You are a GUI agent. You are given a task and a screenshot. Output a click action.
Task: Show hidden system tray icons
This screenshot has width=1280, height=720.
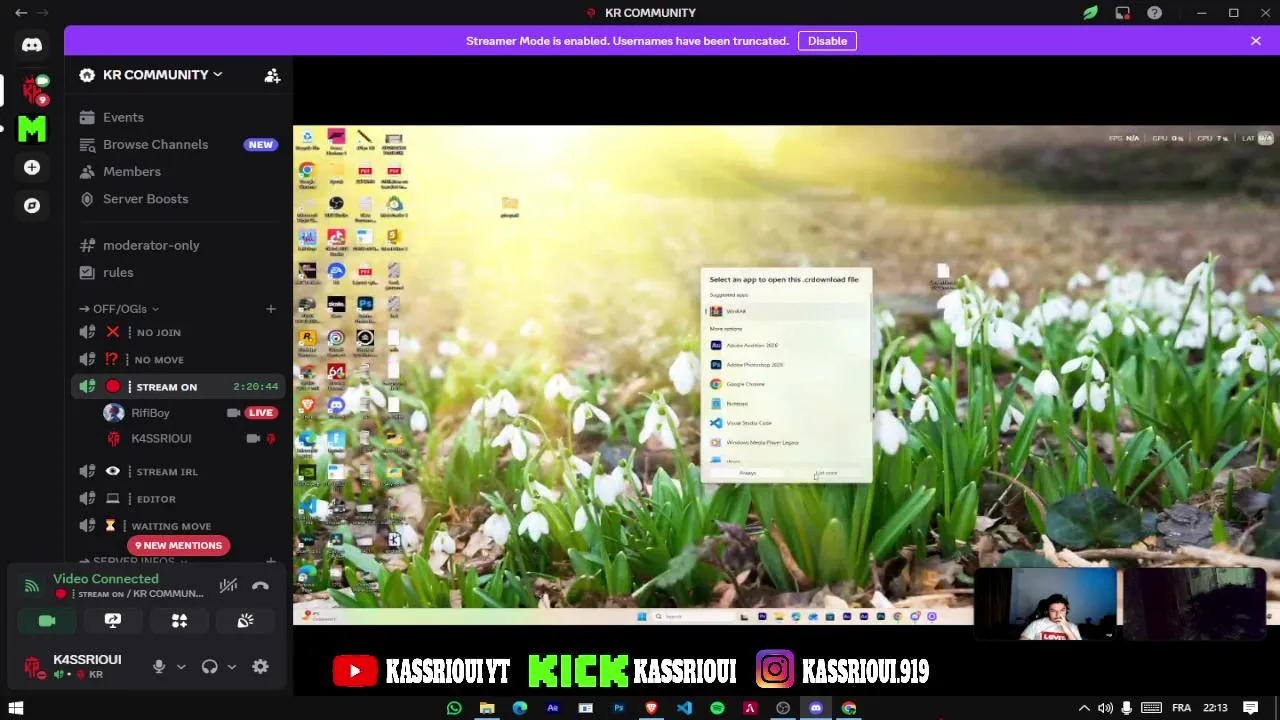[1084, 708]
